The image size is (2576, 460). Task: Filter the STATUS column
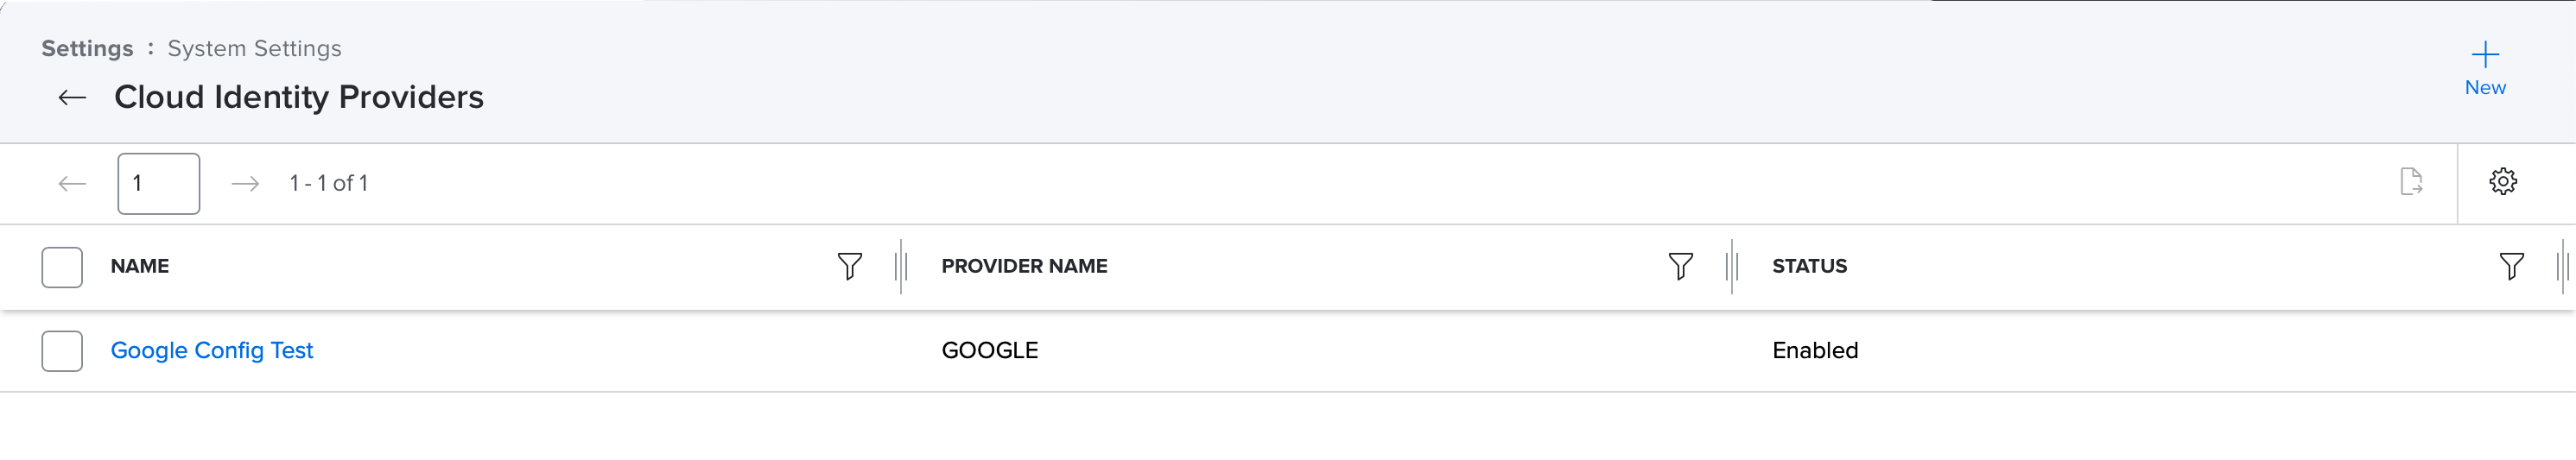click(2511, 266)
